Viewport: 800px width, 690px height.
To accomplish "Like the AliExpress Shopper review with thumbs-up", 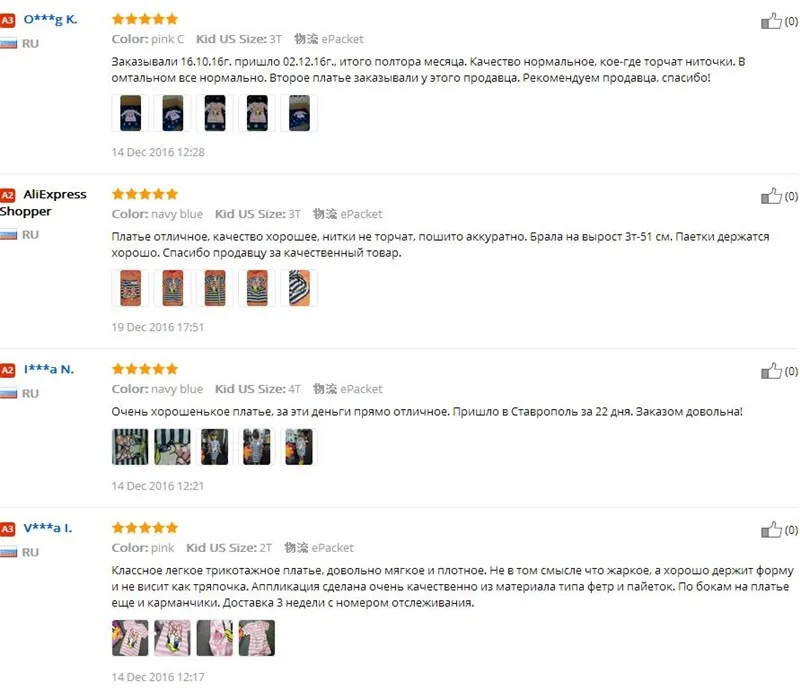I will [x=771, y=196].
